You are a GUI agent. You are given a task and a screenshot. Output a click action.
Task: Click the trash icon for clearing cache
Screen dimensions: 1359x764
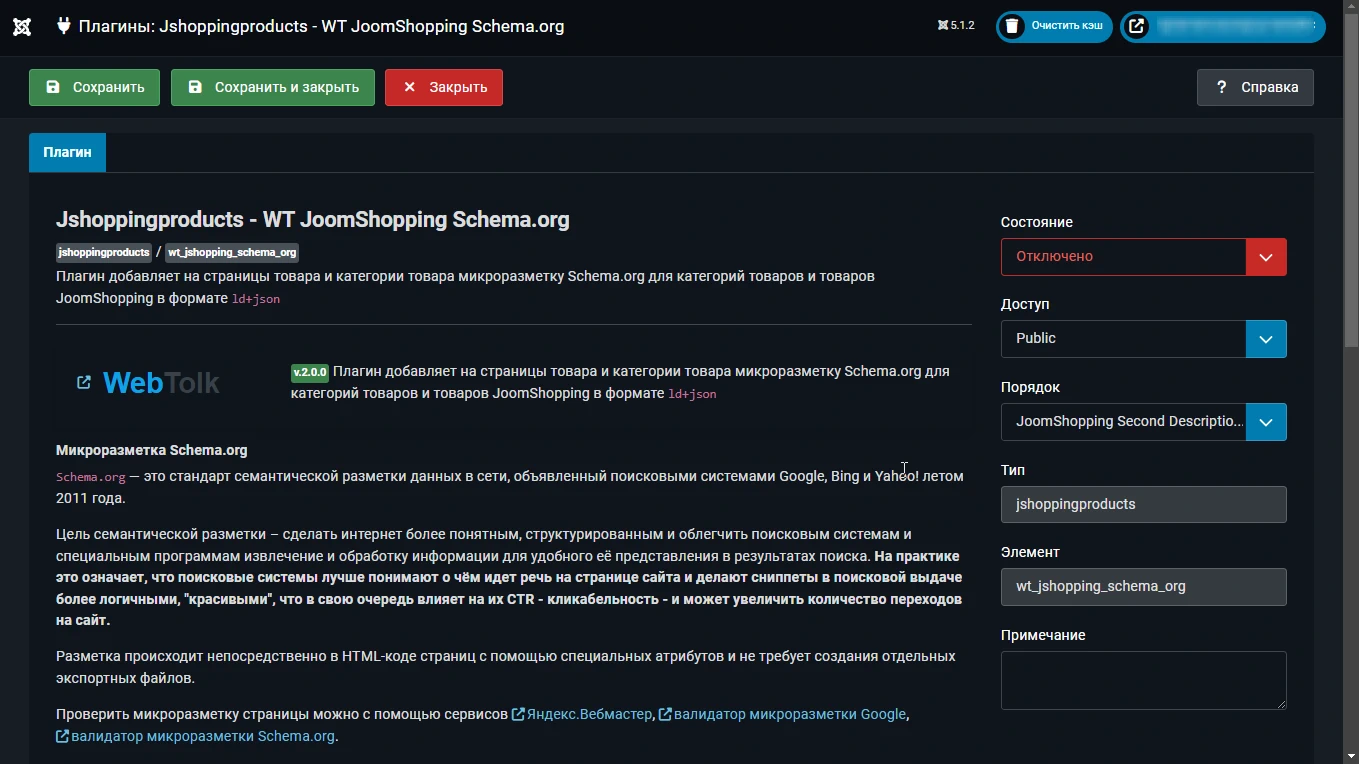1012,27
